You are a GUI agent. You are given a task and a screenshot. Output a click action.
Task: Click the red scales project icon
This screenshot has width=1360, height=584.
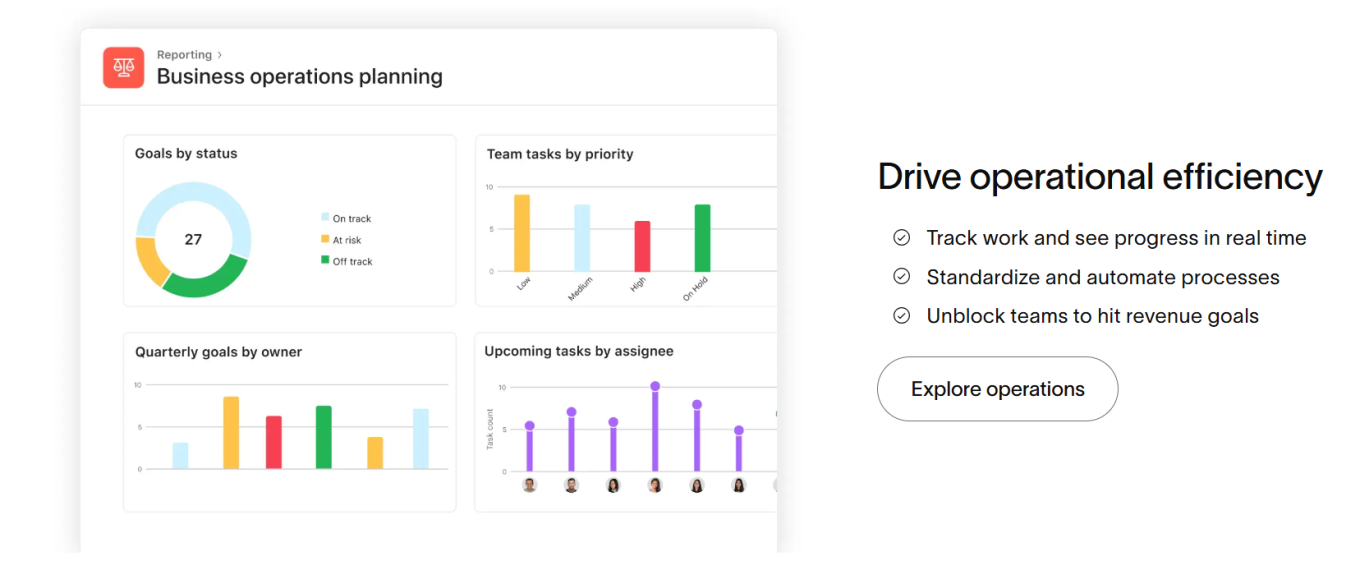tap(124, 67)
